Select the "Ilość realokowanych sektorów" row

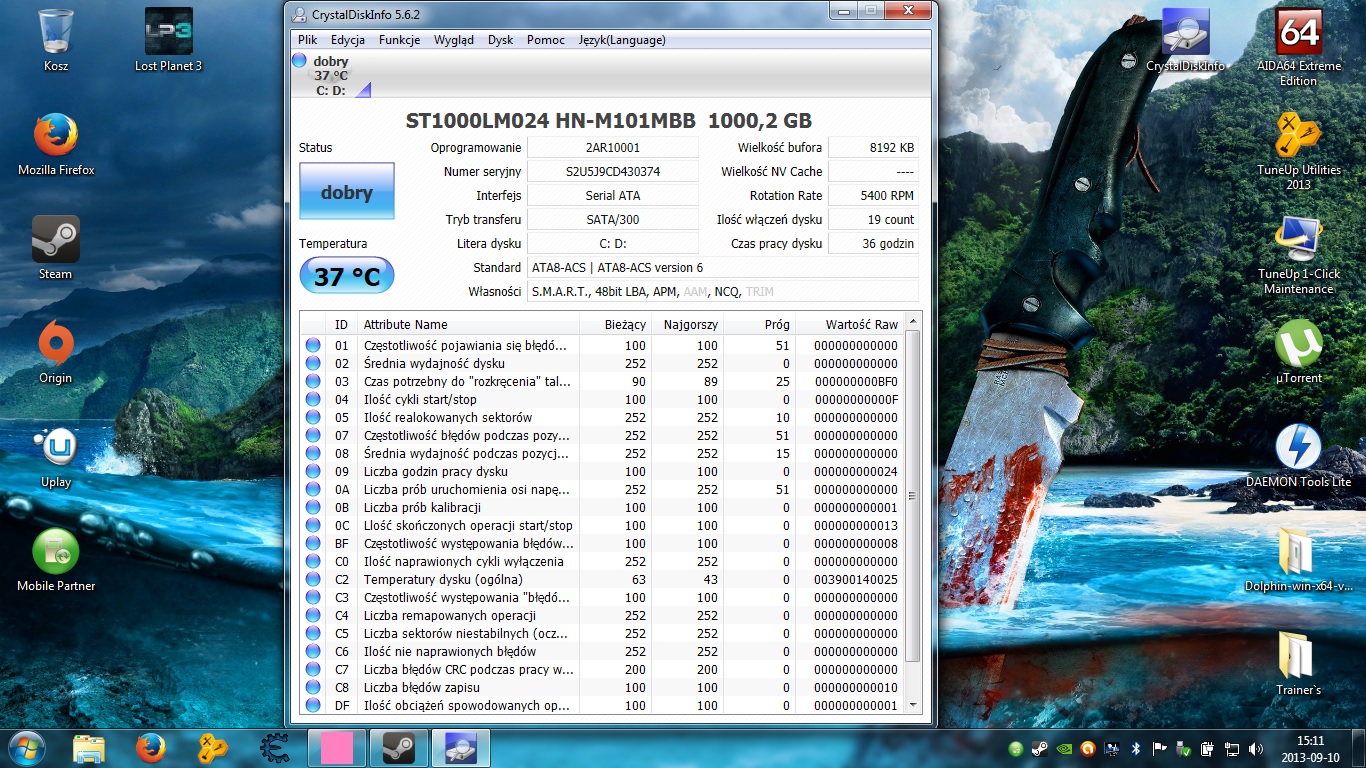click(602, 417)
